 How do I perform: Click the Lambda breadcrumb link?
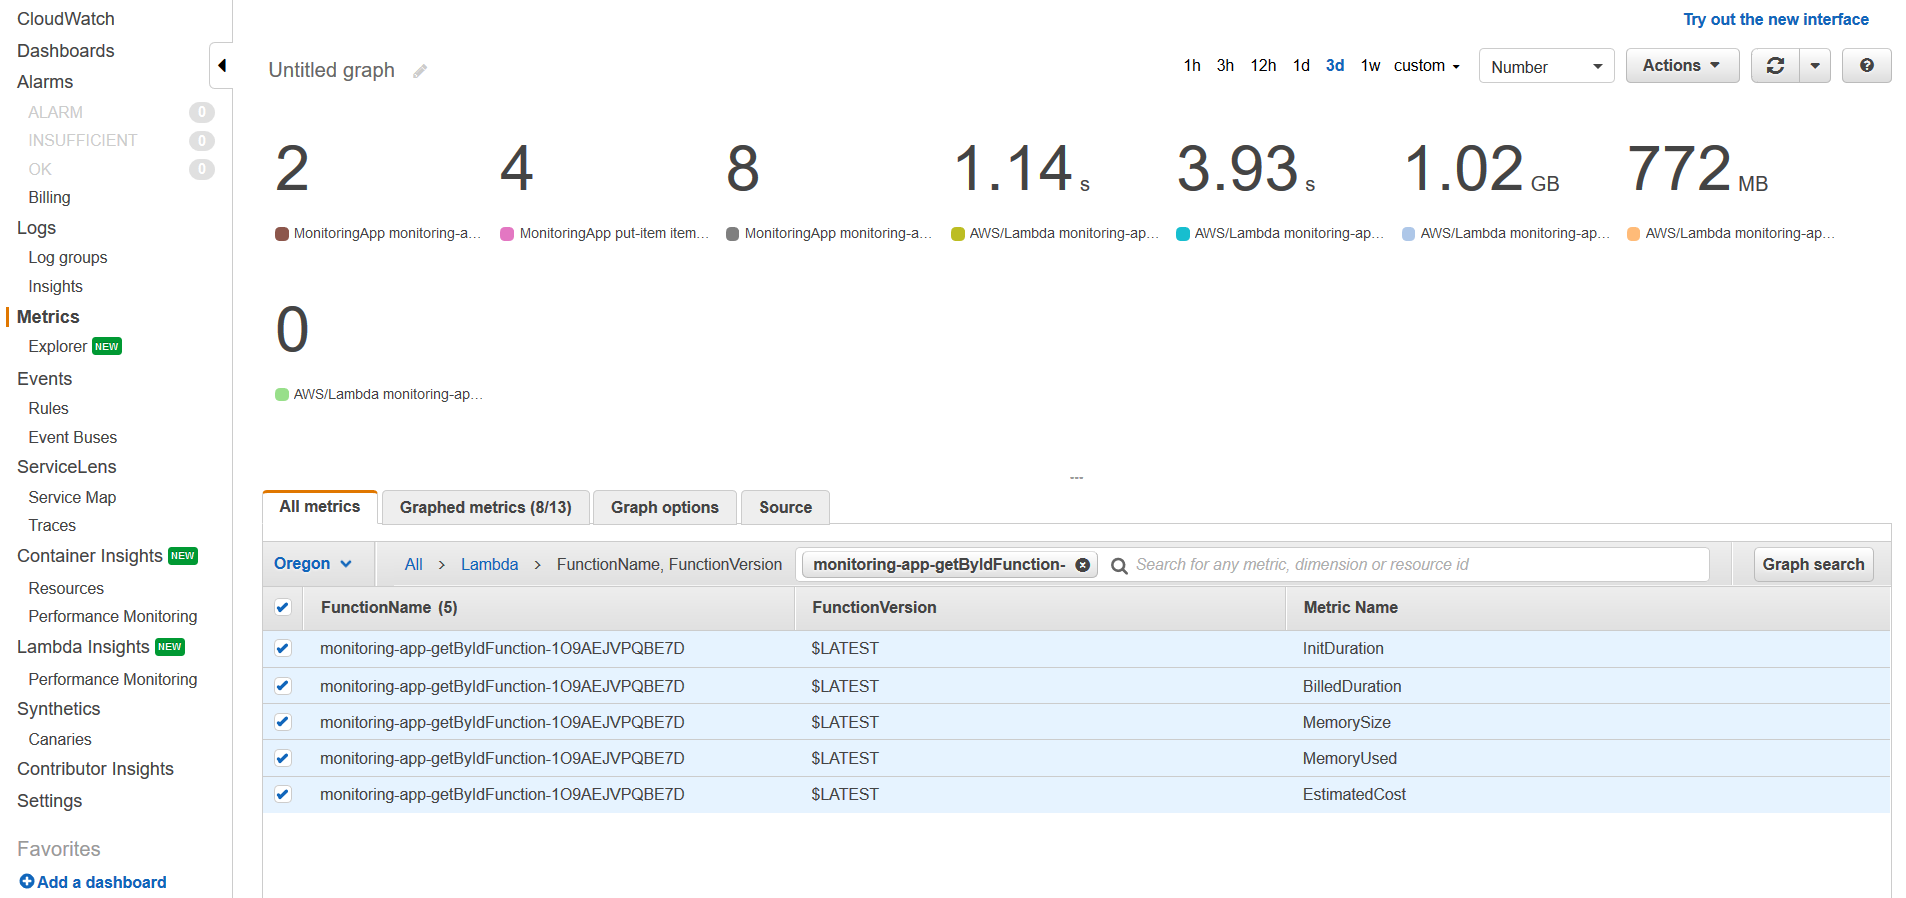(489, 565)
